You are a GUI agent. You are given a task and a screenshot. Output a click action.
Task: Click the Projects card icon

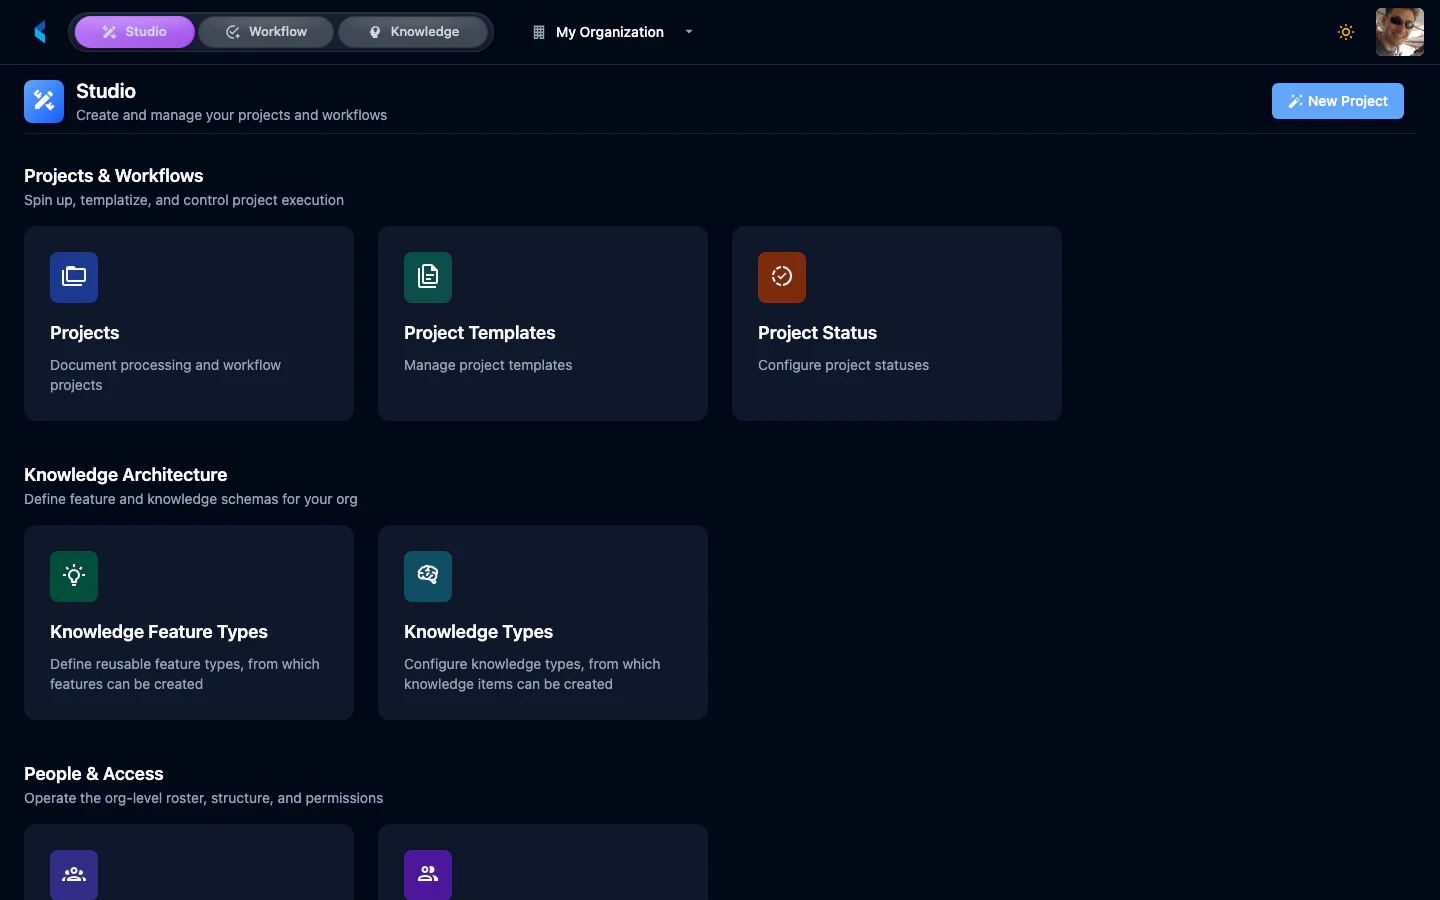coord(74,277)
